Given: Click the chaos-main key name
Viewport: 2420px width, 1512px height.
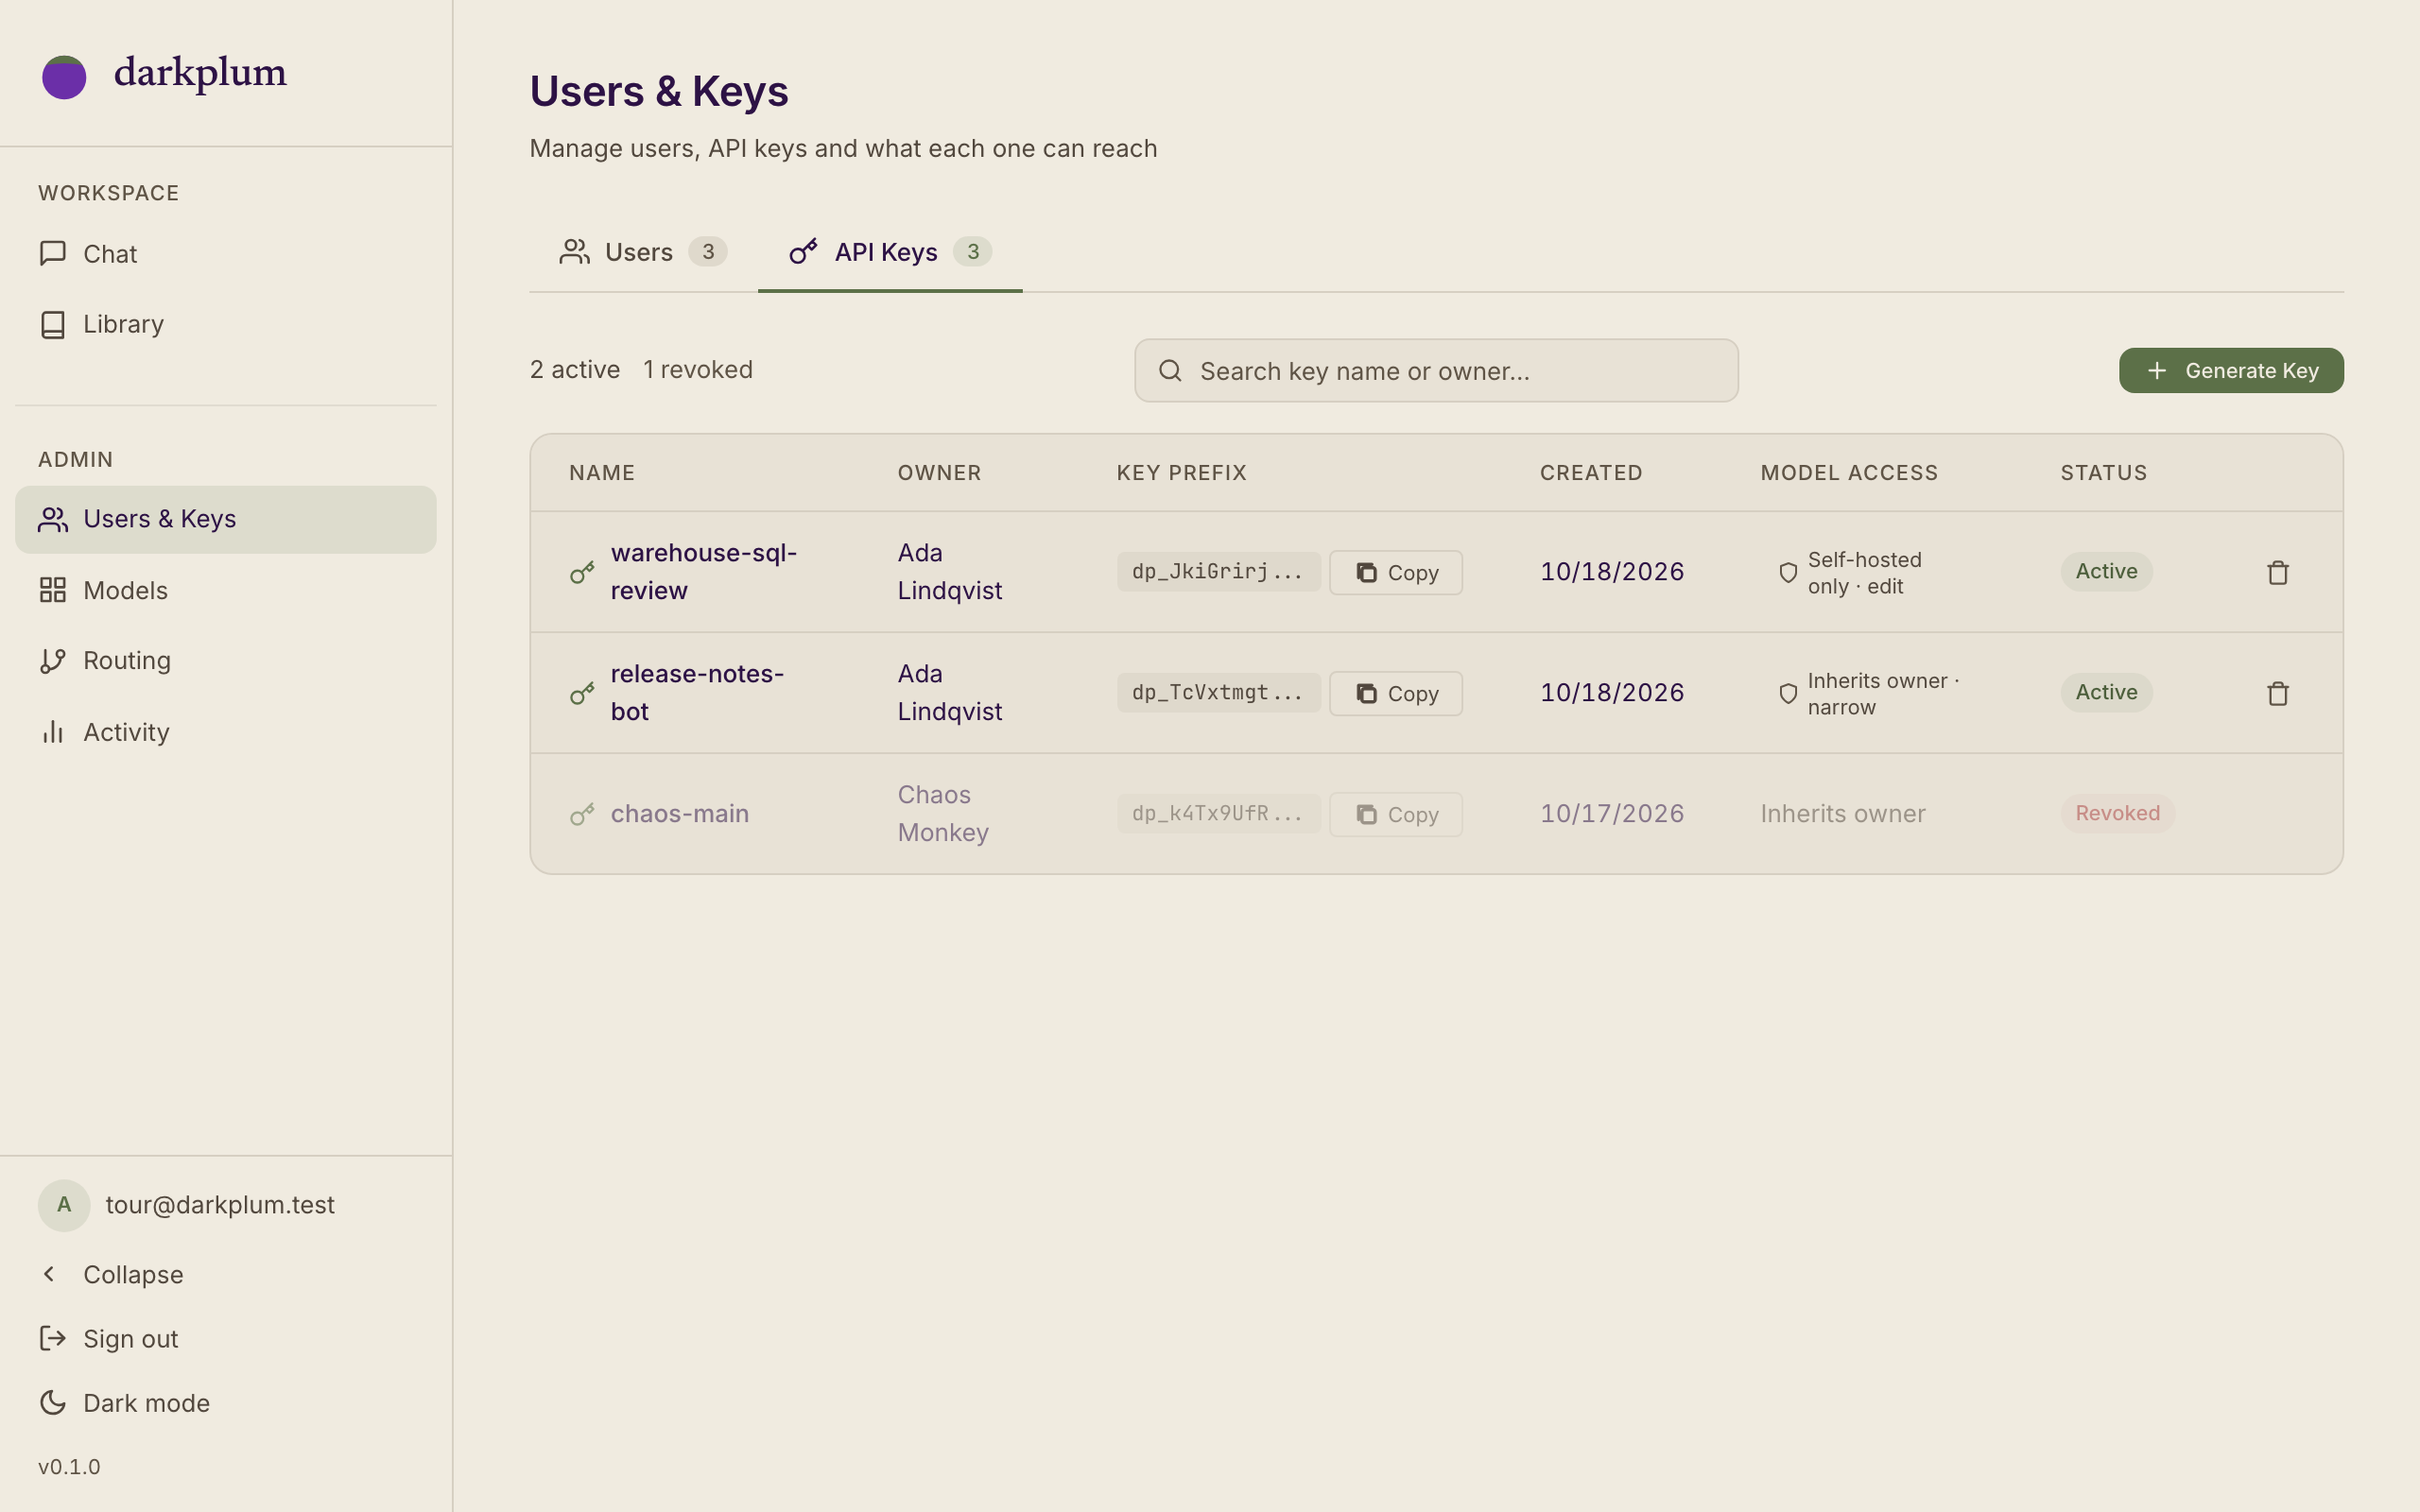Looking at the screenshot, I should pos(680,814).
